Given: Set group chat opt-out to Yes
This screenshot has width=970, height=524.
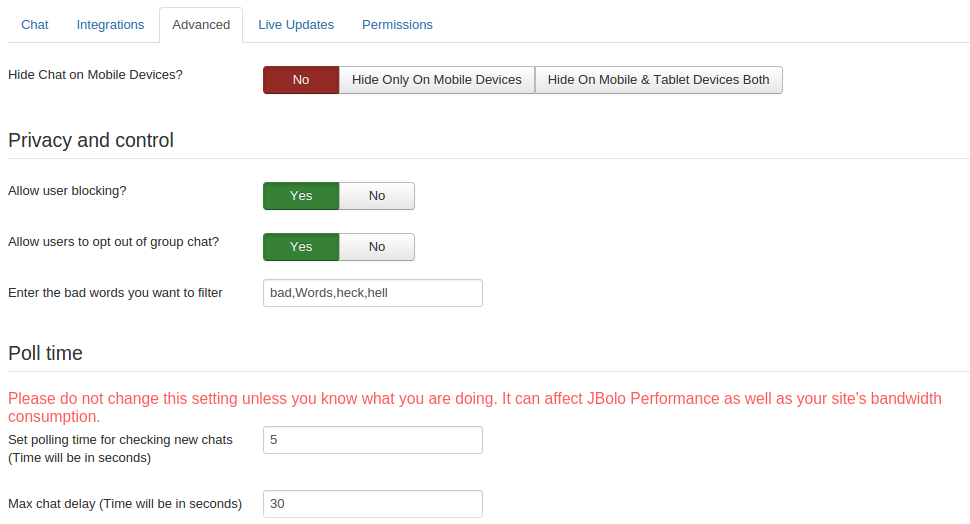Looking at the screenshot, I should 301,247.
